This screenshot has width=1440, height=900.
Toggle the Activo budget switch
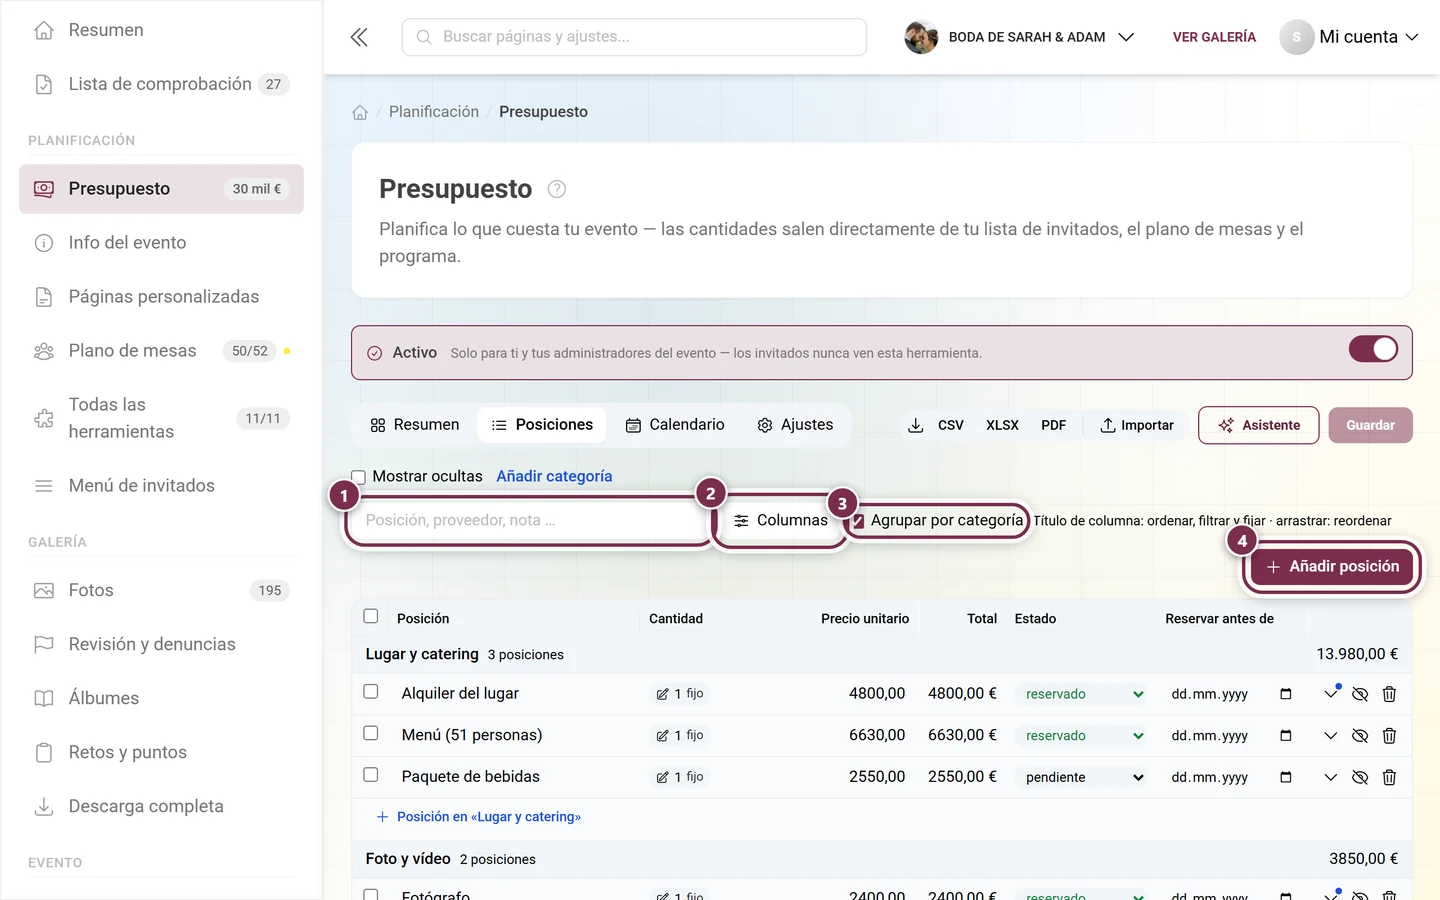pos(1373,349)
